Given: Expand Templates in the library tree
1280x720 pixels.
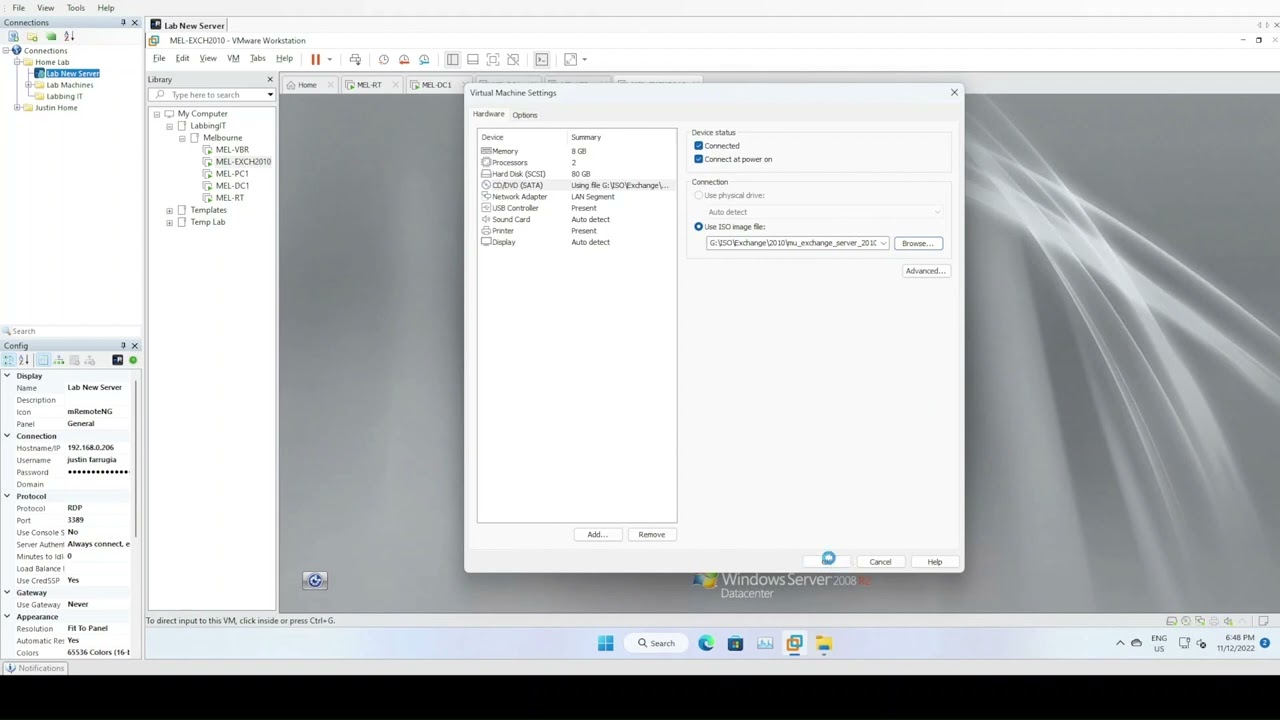Looking at the screenshot, I should (x=170, y=210).
